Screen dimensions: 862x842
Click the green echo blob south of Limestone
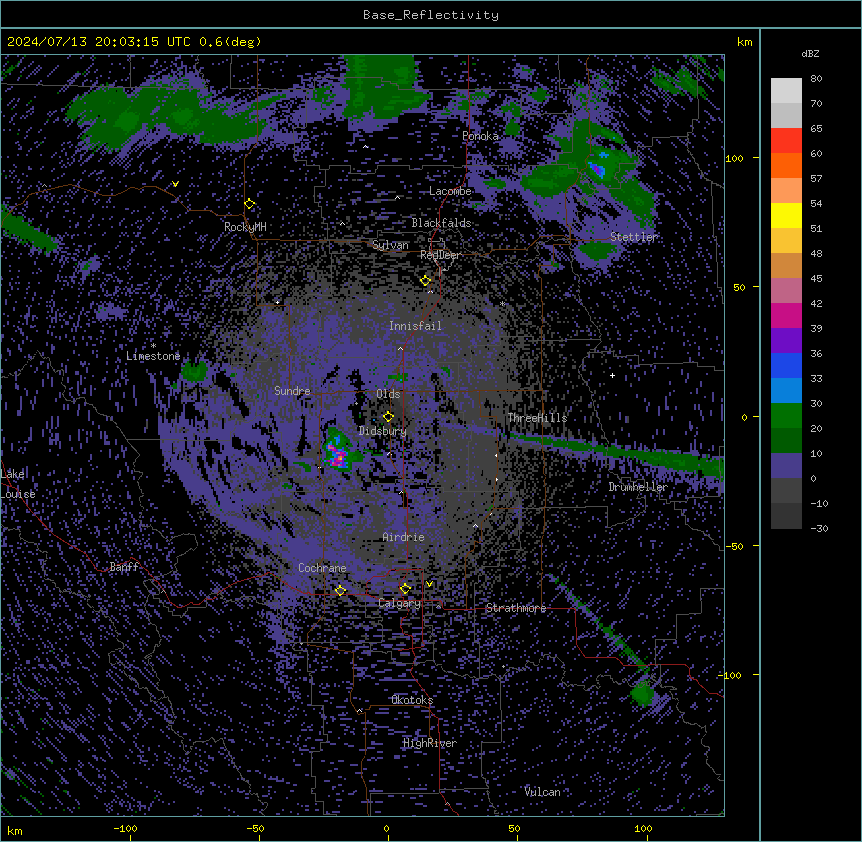(x=194, y=372)
